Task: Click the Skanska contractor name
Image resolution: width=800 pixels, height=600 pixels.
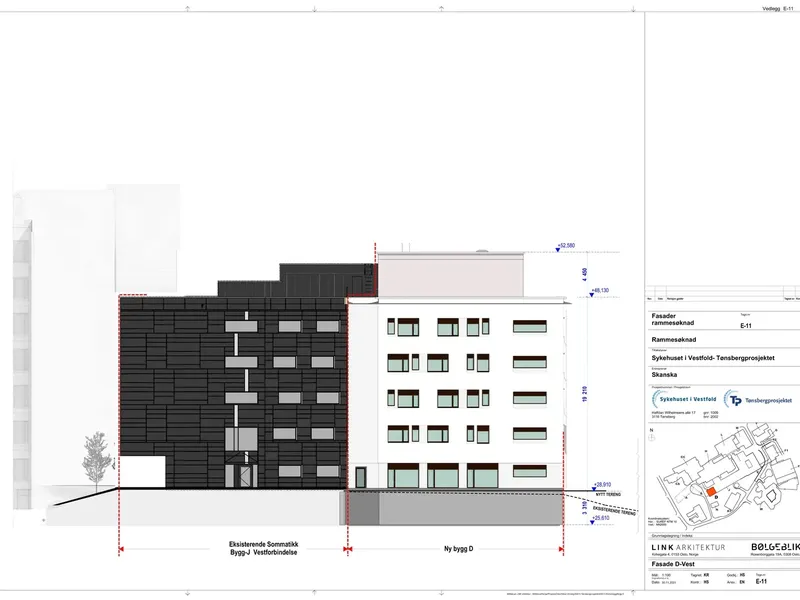Action: [664, 374]
